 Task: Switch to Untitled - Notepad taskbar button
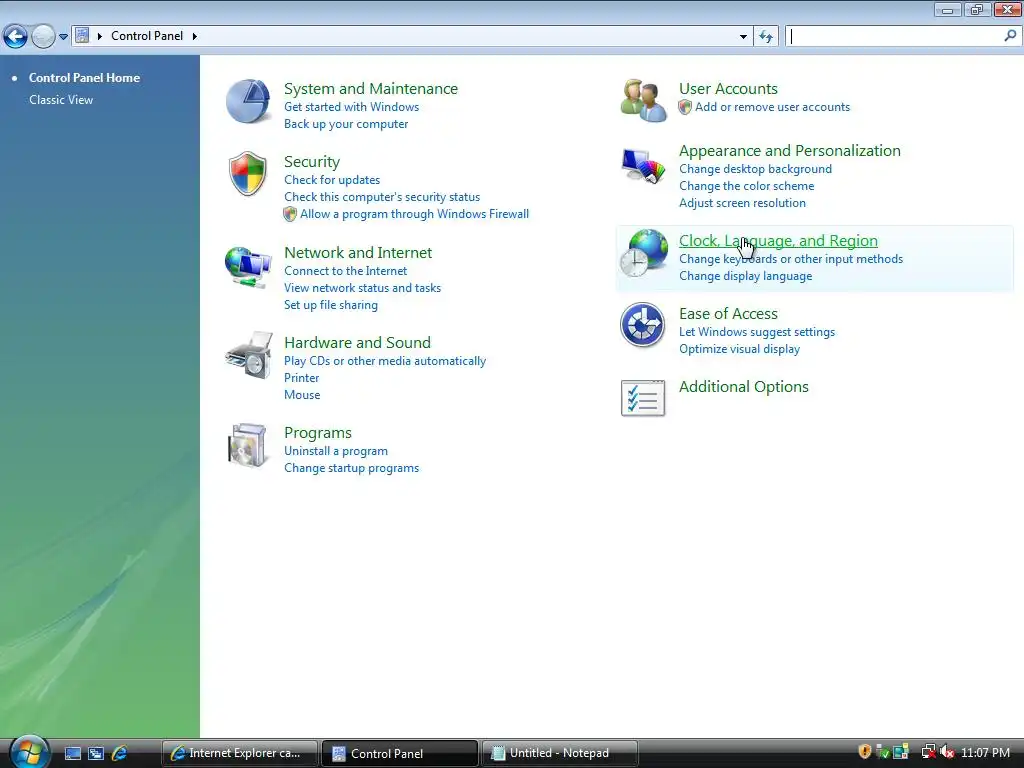click(x=559, y=754)
